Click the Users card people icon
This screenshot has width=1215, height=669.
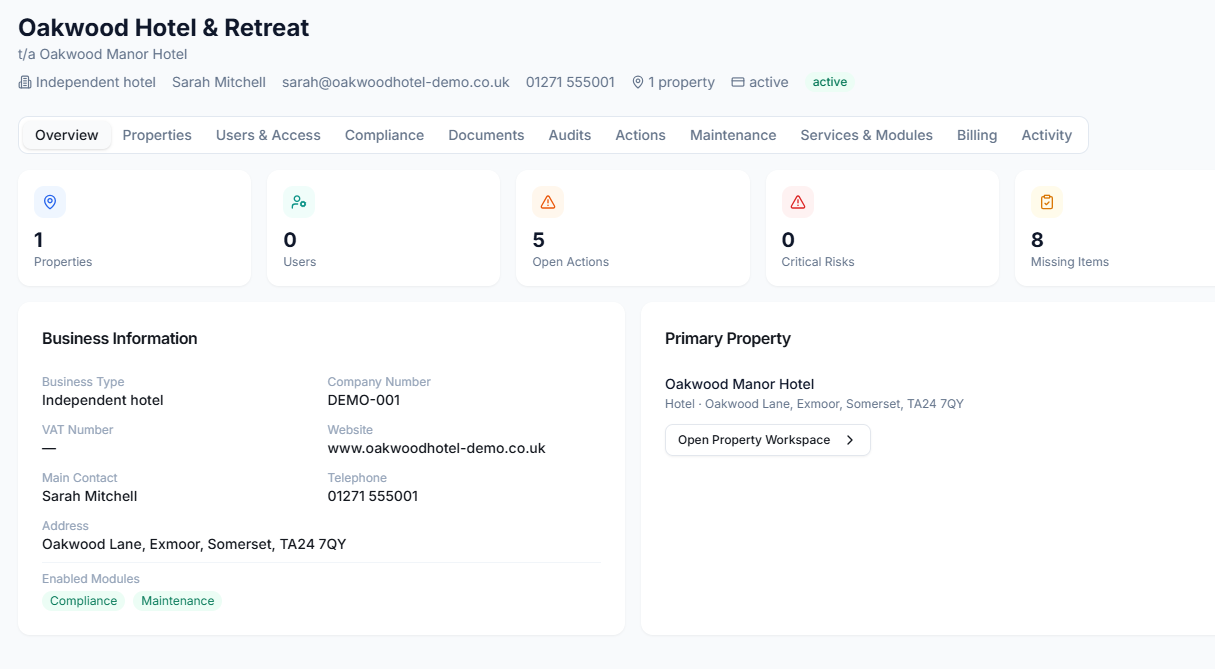(x=299, y=202)
